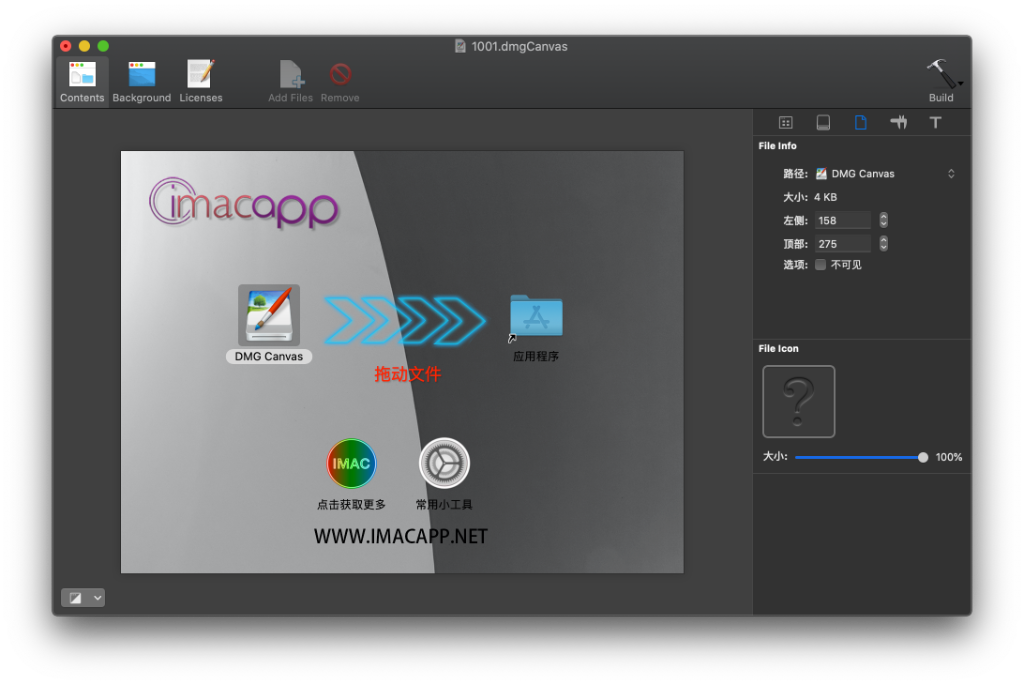Adjust the File Icon 大小 slider
This screenshot has height=685, width=1024.
(x=859, y=457)
